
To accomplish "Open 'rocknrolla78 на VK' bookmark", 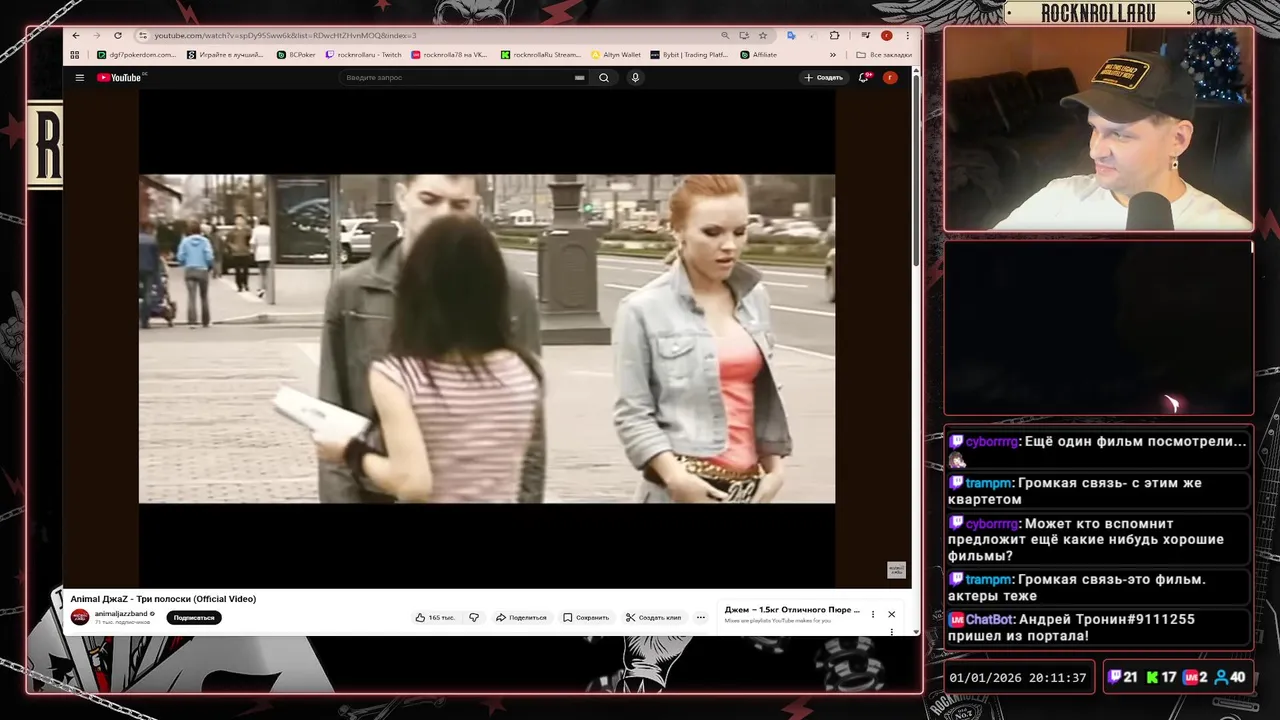I will [449, 55].
